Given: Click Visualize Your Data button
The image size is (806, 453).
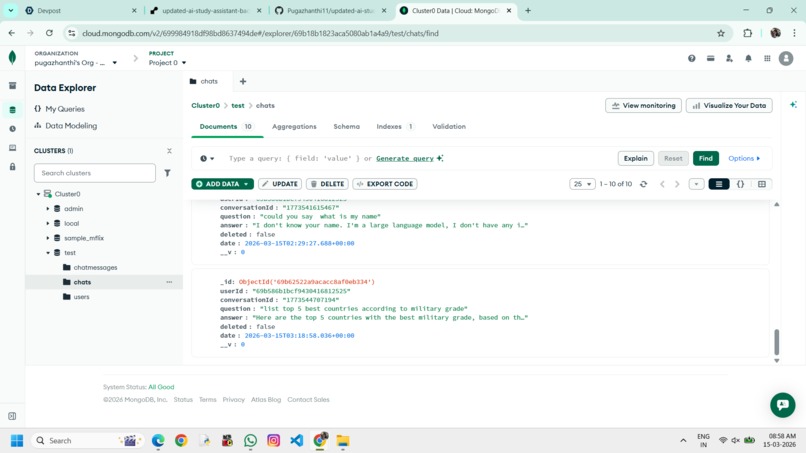Looking at the screenshot, I should pyautogui.click(x=729, y=105).
